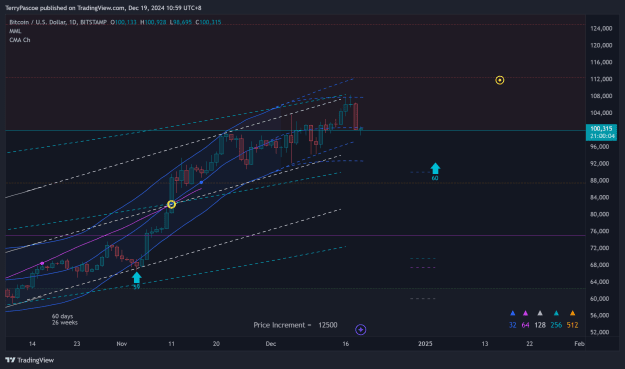
Task: Click the TerryPascoe published header text
Action: tap(103, 8)
